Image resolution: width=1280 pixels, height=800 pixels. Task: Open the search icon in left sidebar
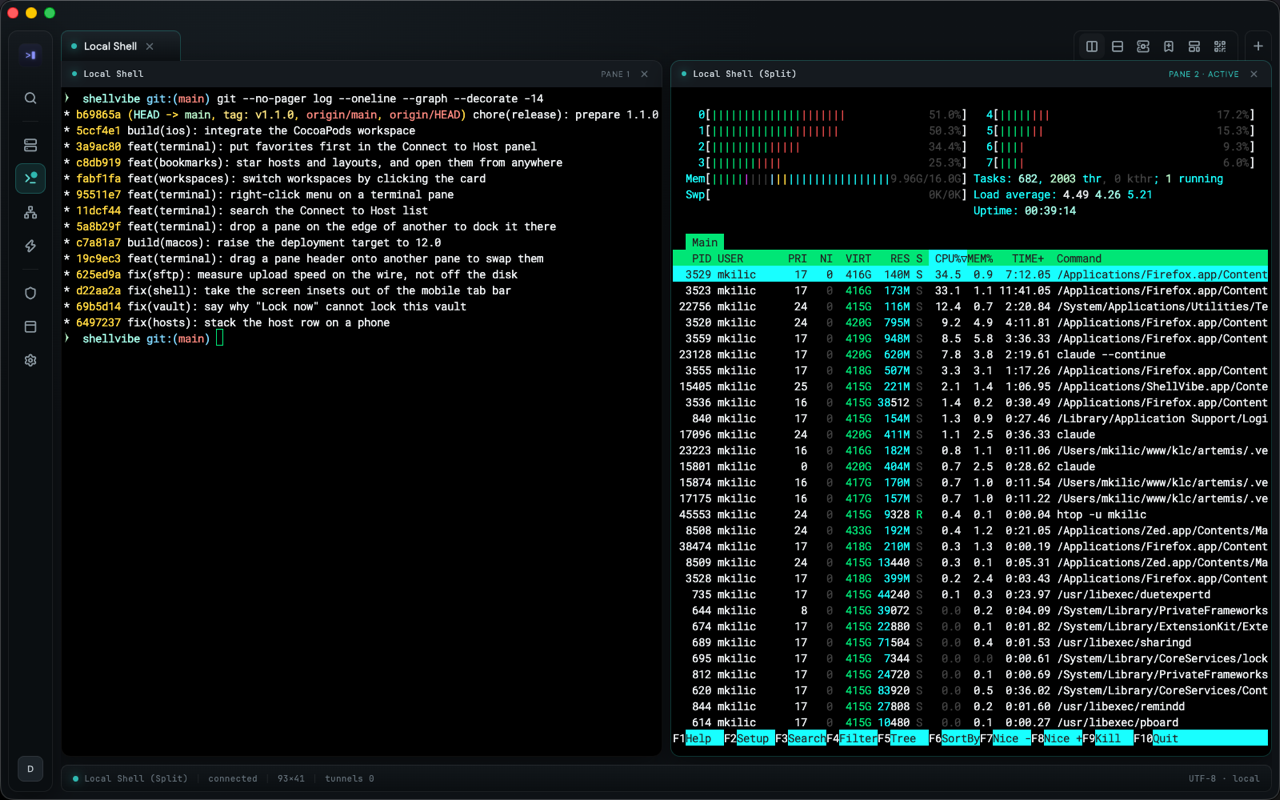pos(30,98)
